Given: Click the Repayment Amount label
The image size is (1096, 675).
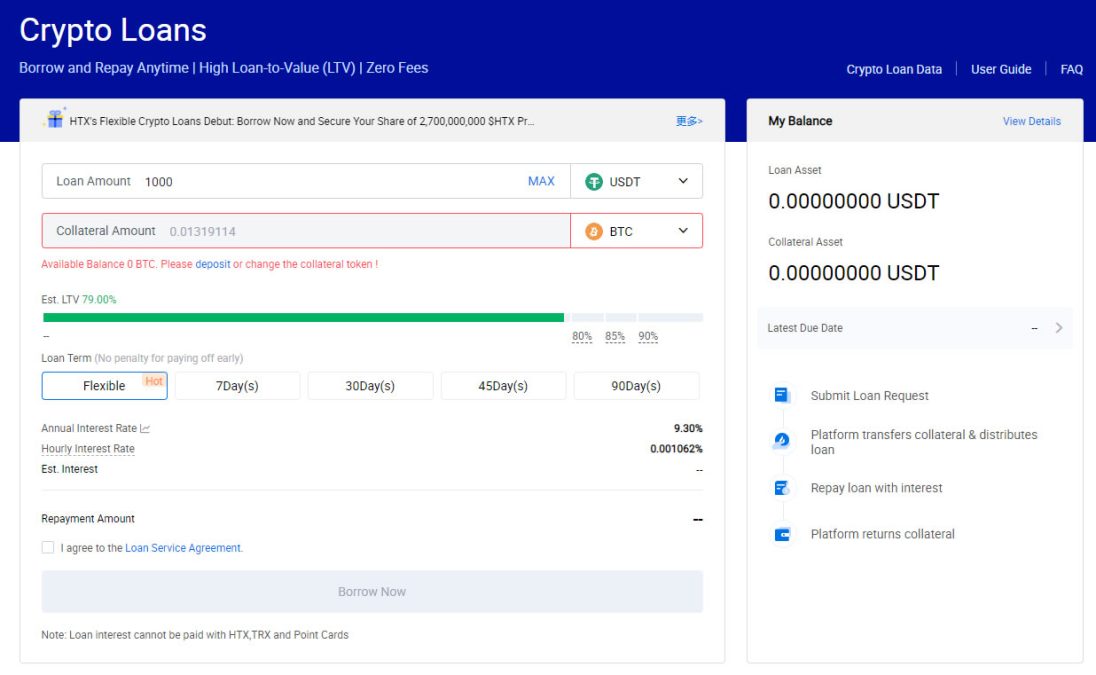Looking at the screenshot, I should point(88,518).
